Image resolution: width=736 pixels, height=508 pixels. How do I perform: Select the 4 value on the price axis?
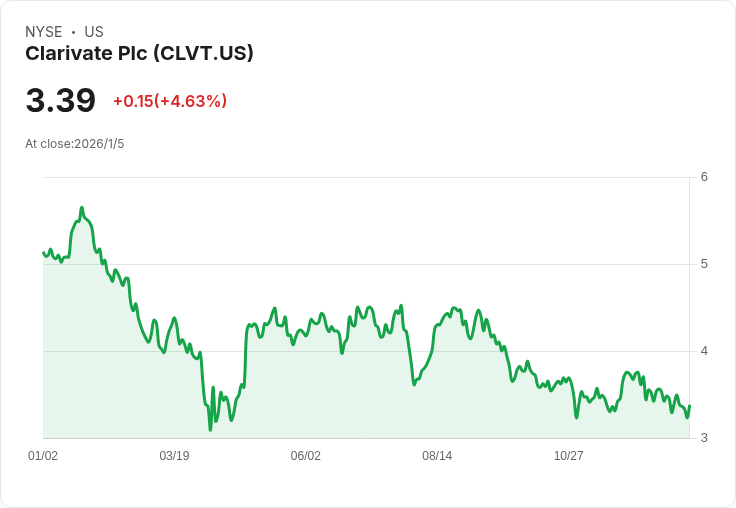[704, 351]
